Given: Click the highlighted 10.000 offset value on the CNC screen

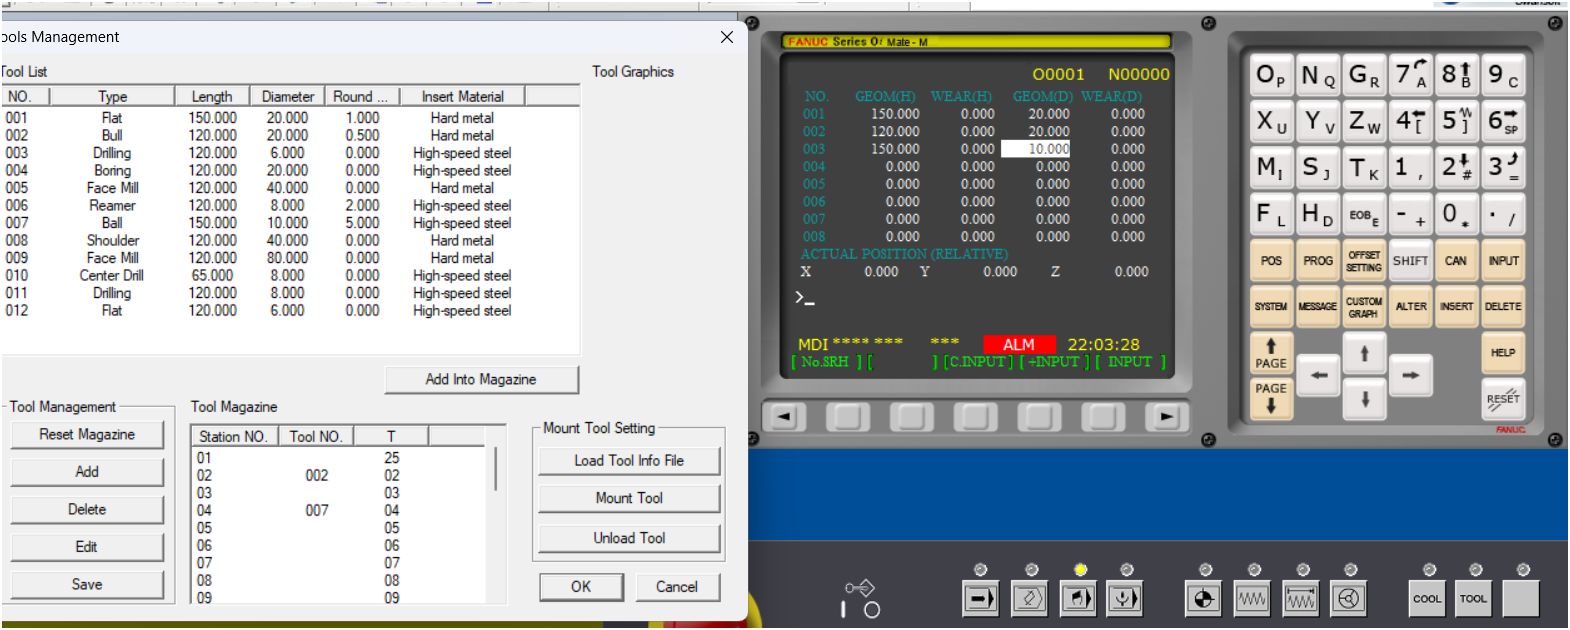Looking at the screenshot, I should point(1036,149).
